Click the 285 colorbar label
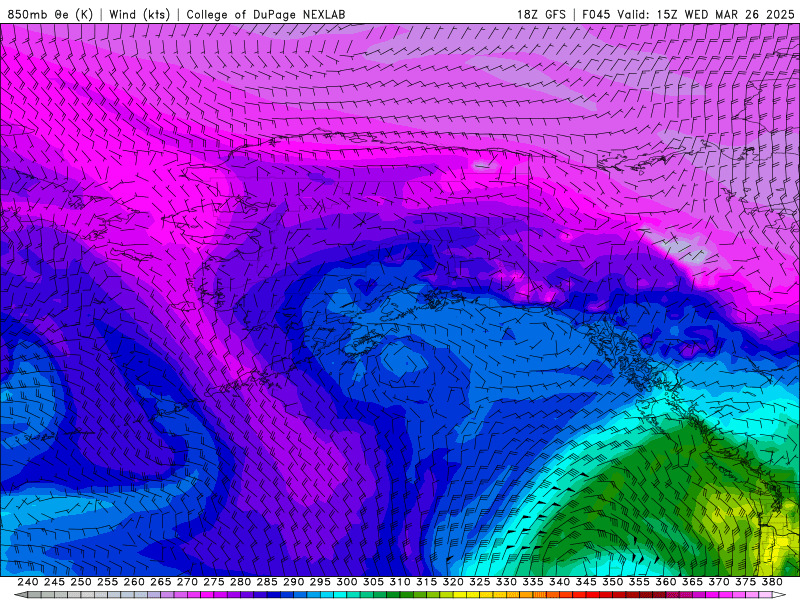This screenshot has width=800, height=600. coord(267,582)
